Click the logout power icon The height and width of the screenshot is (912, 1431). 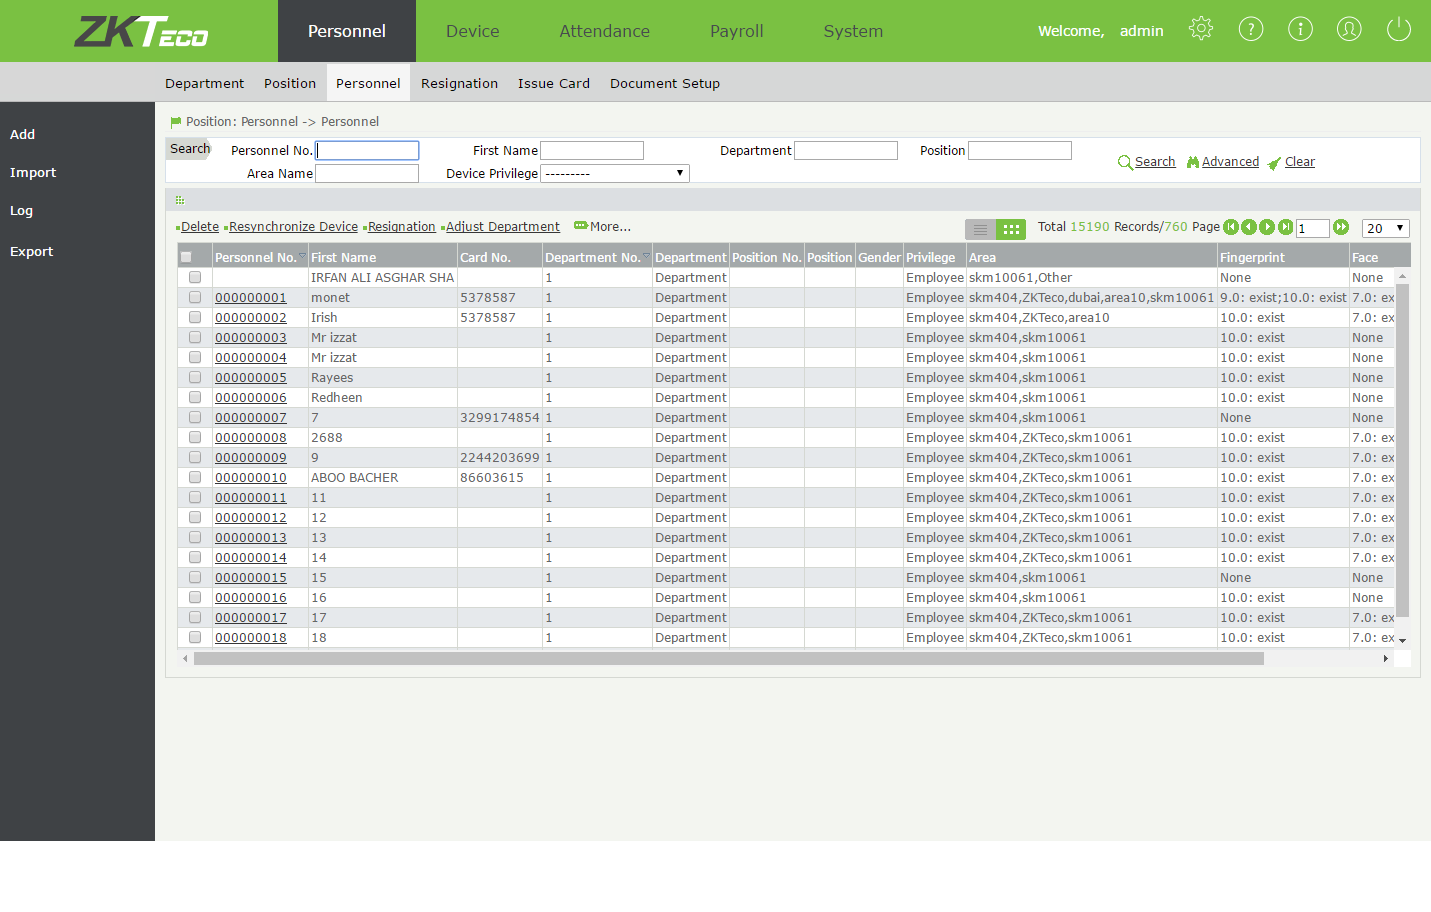pyautogui.click(x=1398, y=30)
